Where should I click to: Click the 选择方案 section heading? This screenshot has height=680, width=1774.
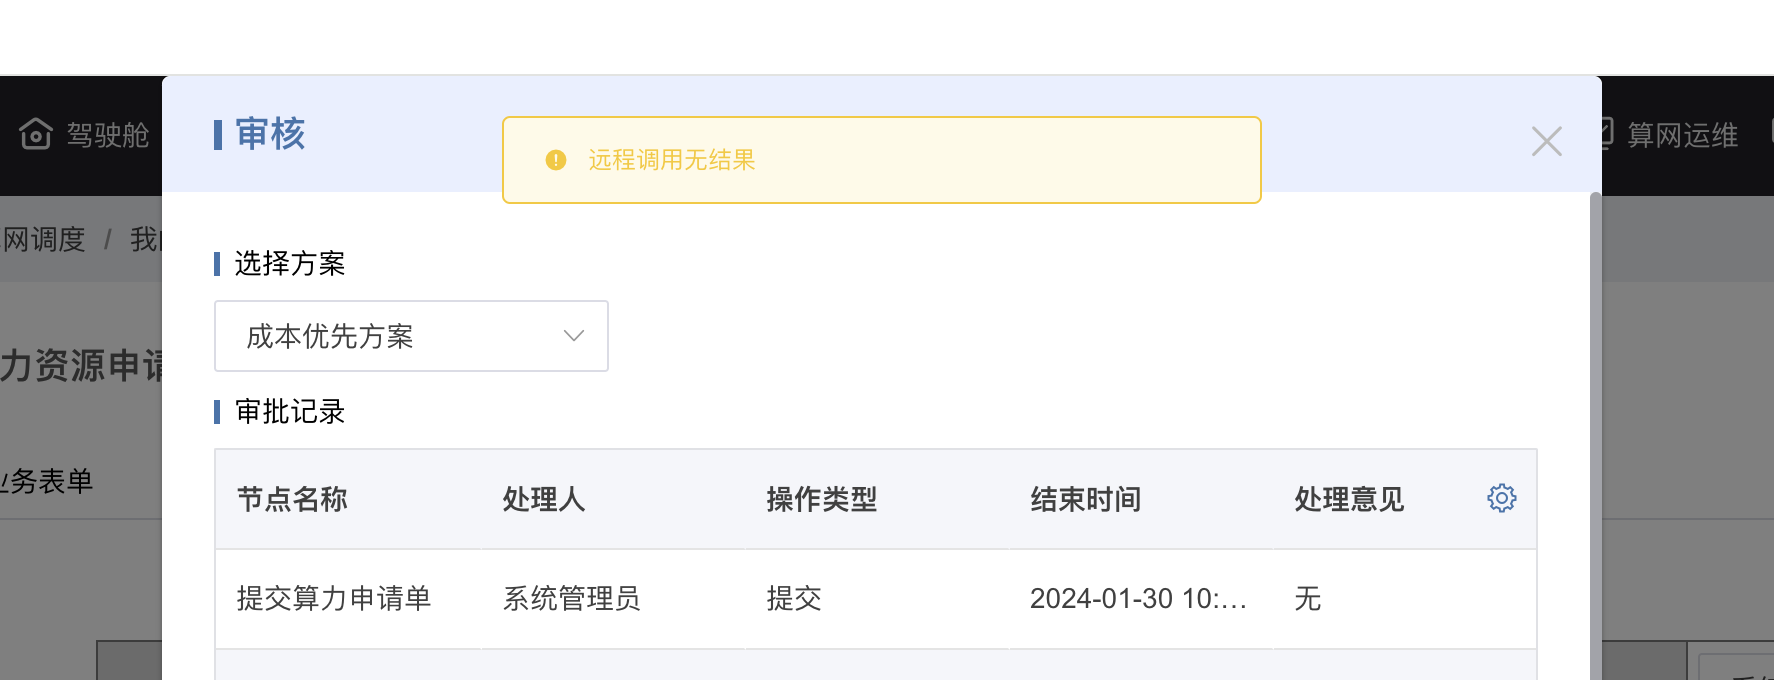[290, 263]
